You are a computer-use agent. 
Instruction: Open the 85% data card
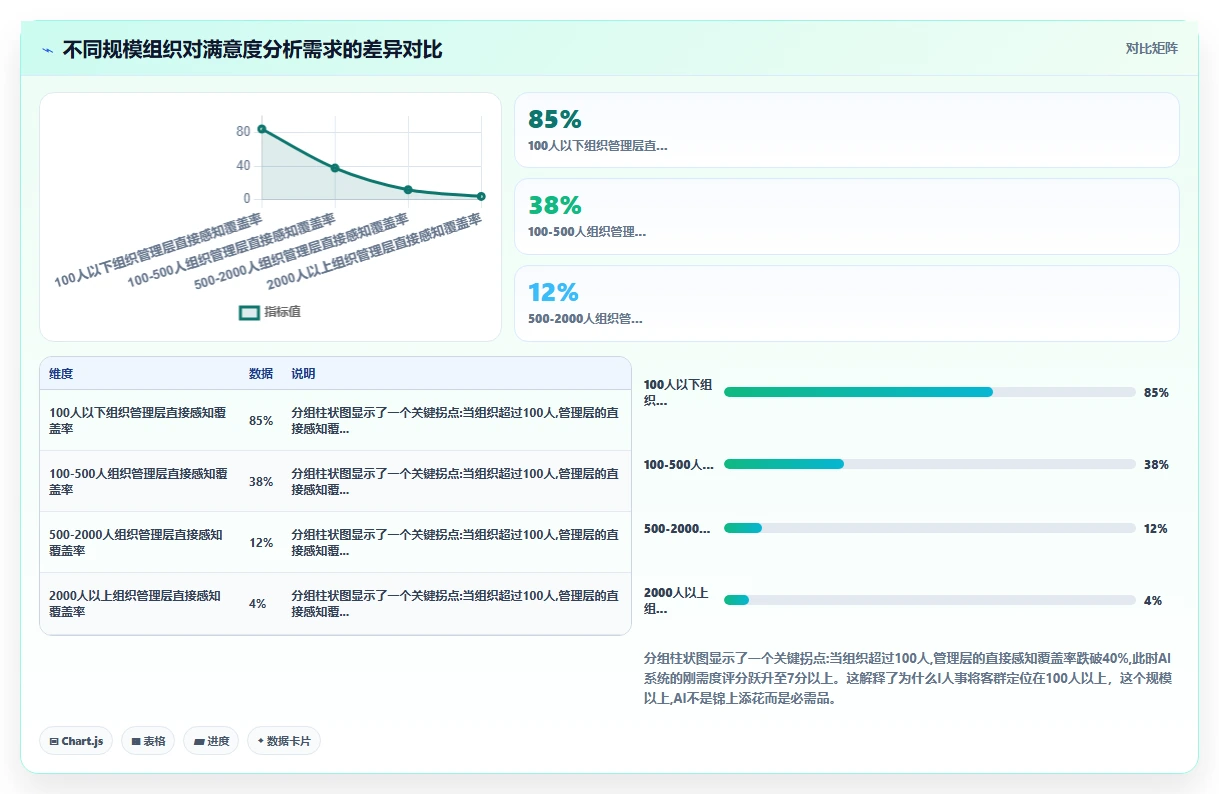point(846,130)
